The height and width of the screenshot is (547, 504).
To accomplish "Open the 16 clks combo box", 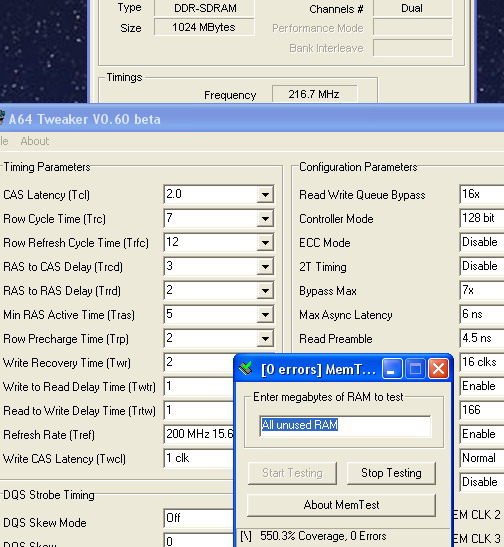I will click(482, 362).
